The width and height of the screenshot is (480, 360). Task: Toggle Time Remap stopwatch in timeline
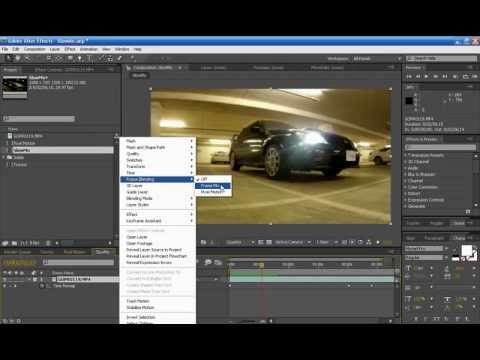(x=43, y=286)
